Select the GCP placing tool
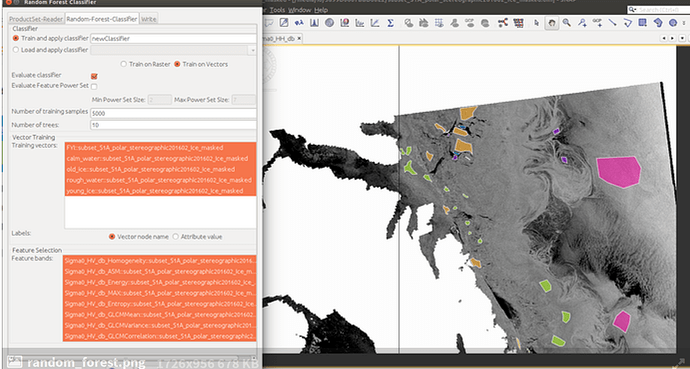The width and height of the screenshot is (690, 369). (598, 23)
